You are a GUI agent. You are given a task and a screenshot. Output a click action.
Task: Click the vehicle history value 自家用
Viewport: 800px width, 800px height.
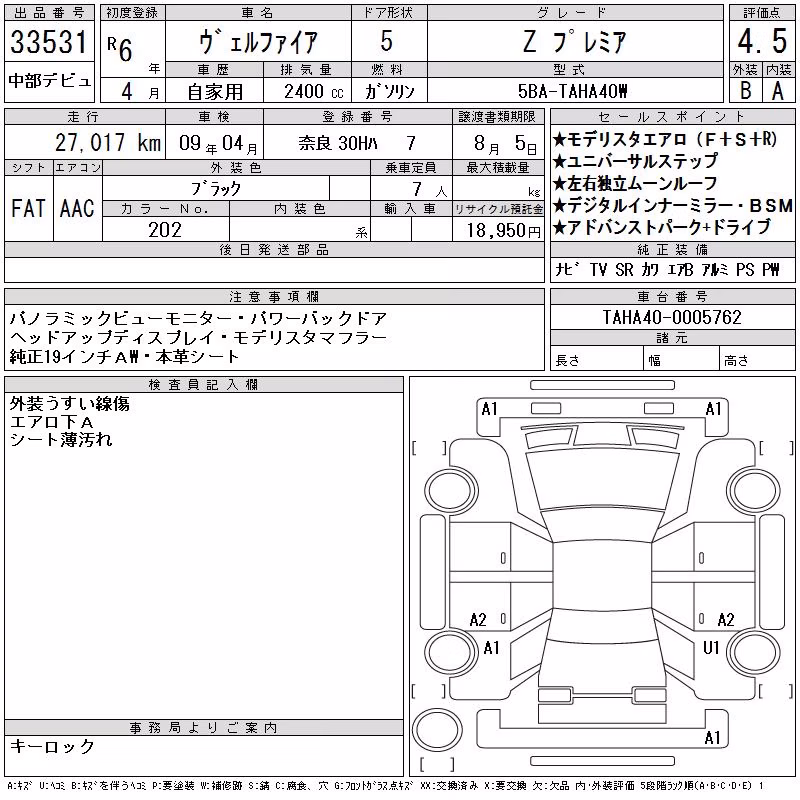215,92
